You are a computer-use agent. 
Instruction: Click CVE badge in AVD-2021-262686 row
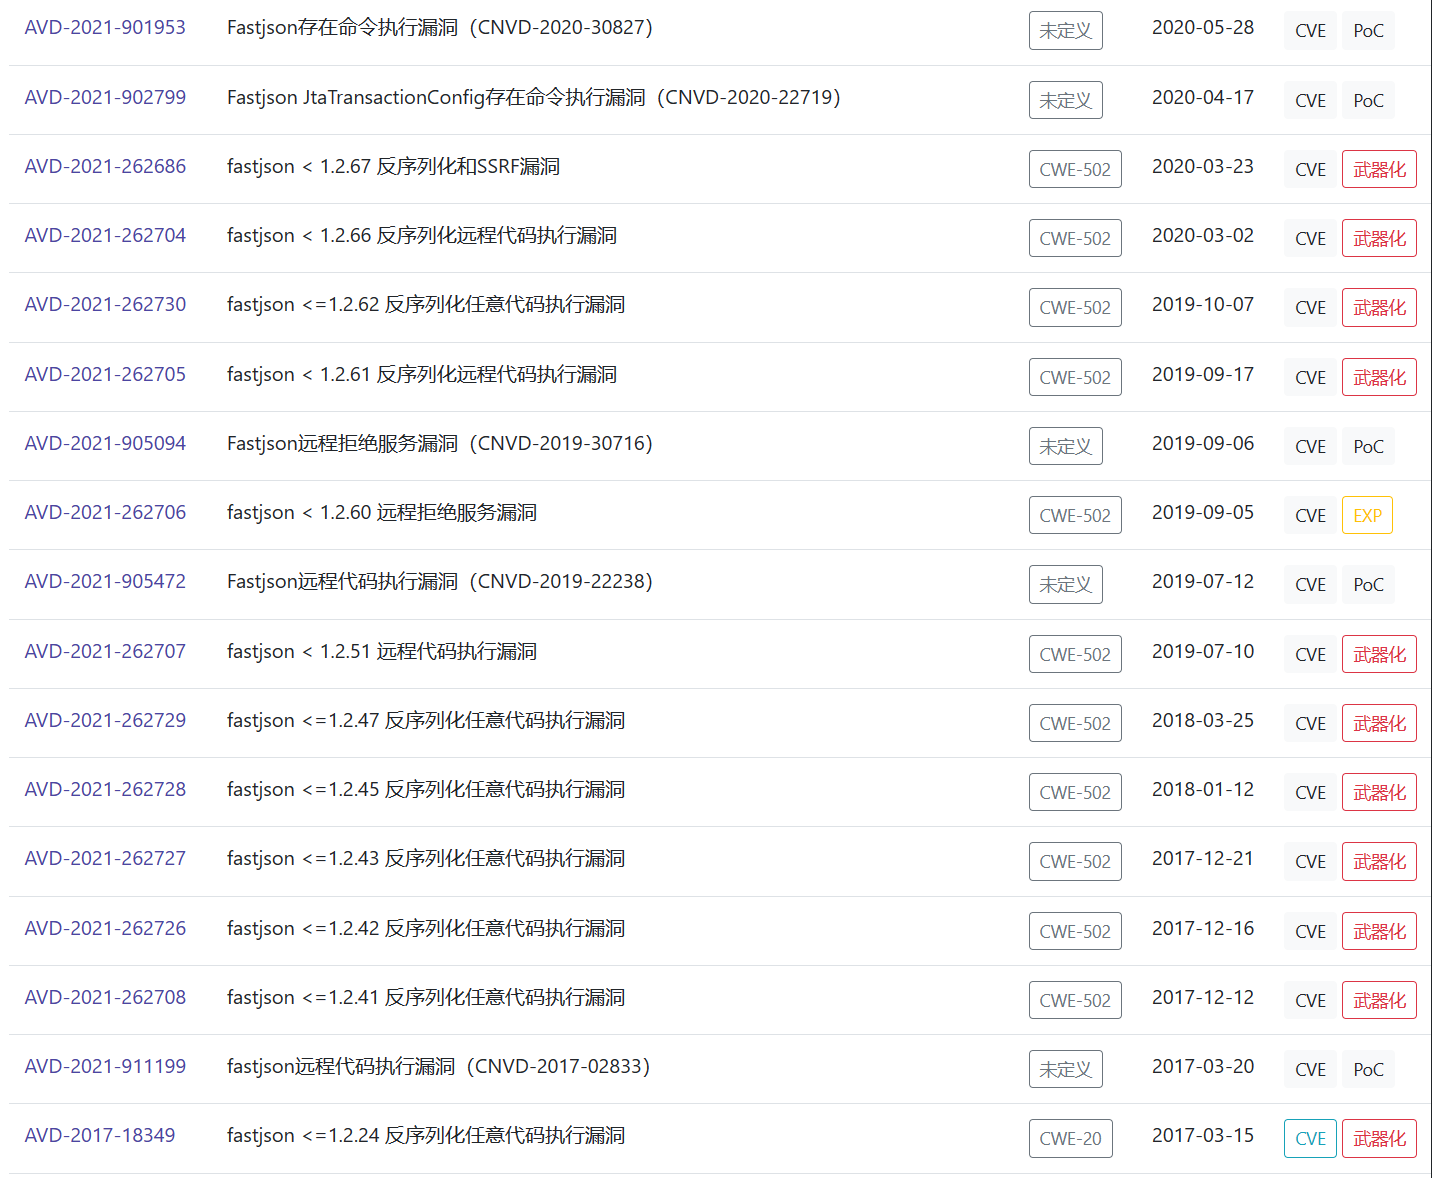point(1310,169)
